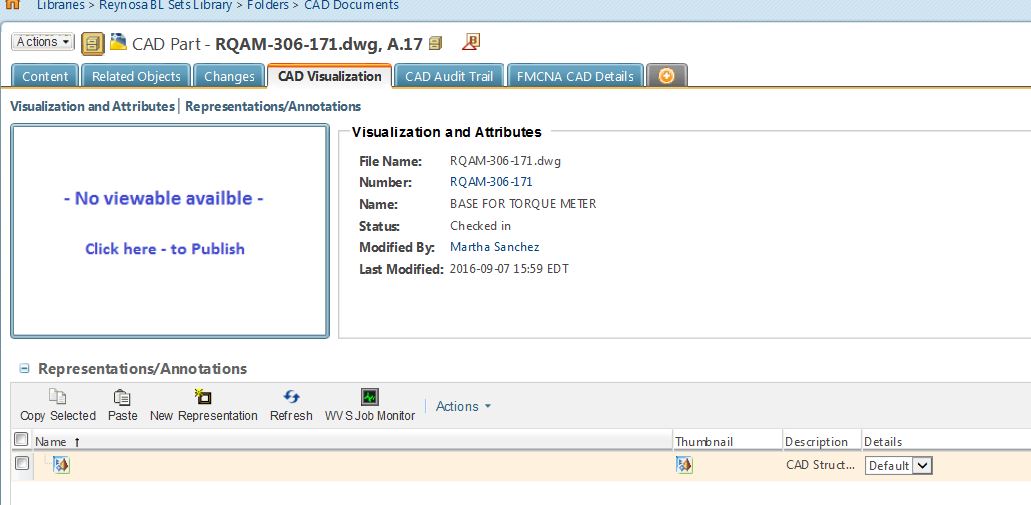Image resolution: width=1031 pixels, height=505 pixels.
Task: Open Reynosa BL Sets Library breadcrumb
Action: pos(165,5)
